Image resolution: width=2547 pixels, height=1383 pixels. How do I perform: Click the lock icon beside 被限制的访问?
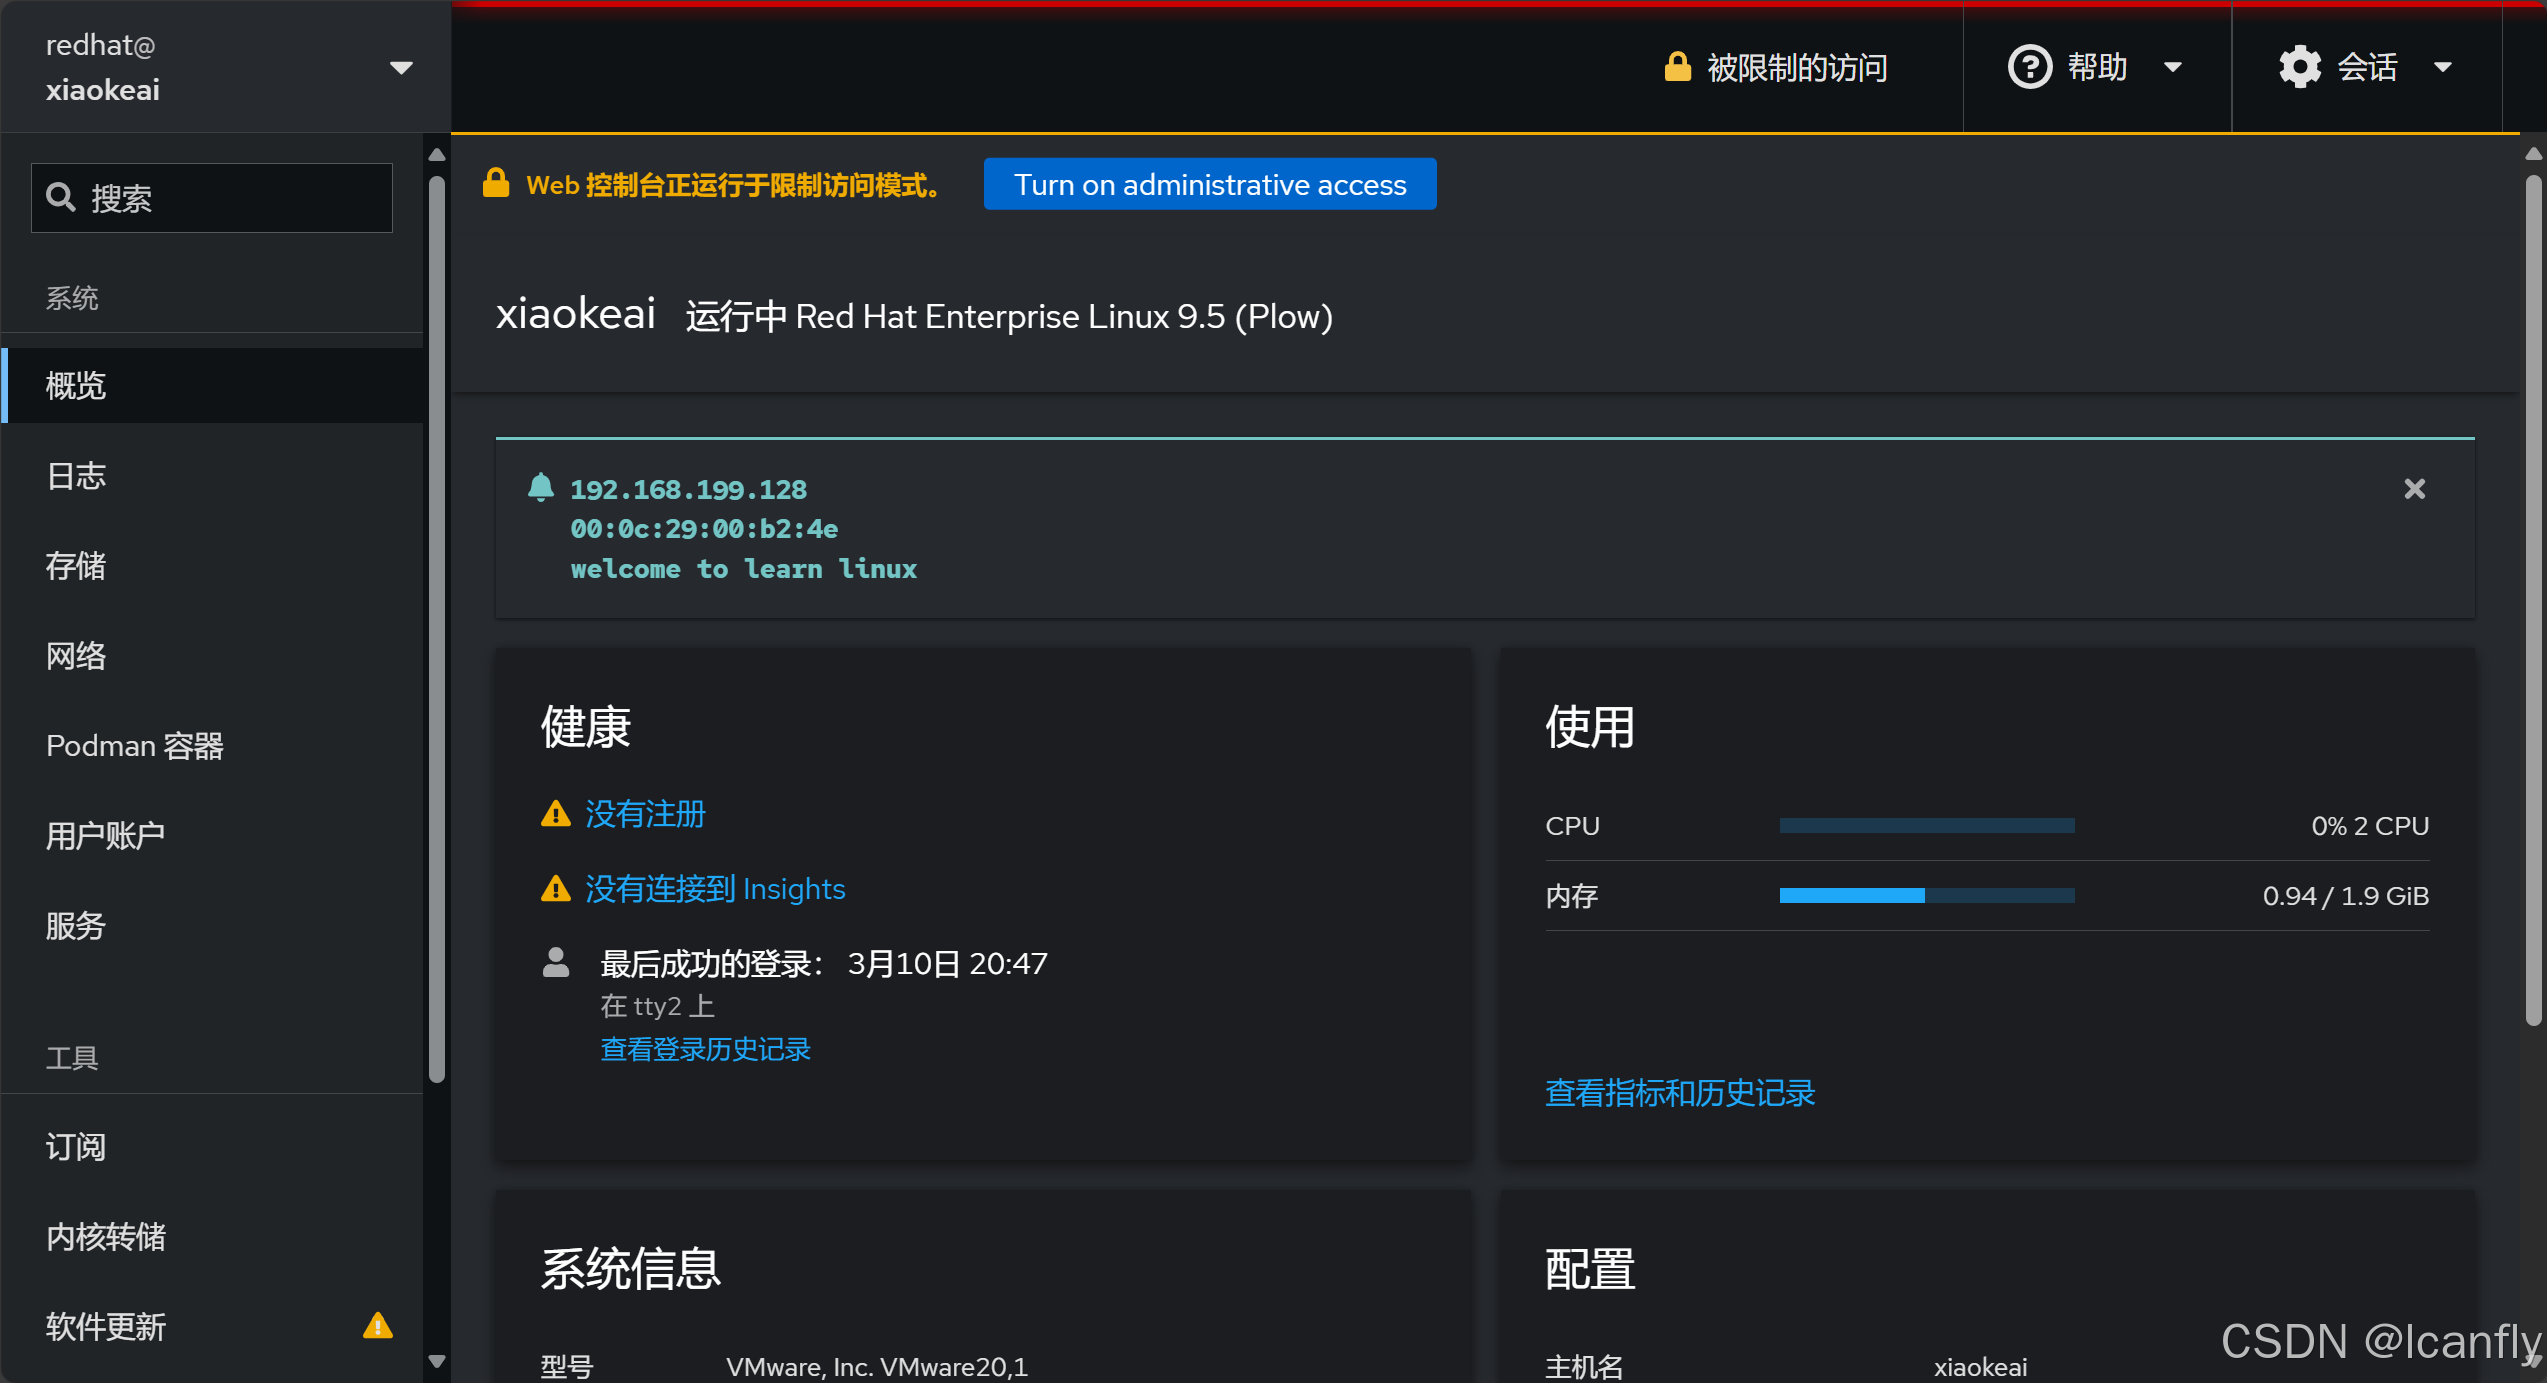tap(1677, 66)
